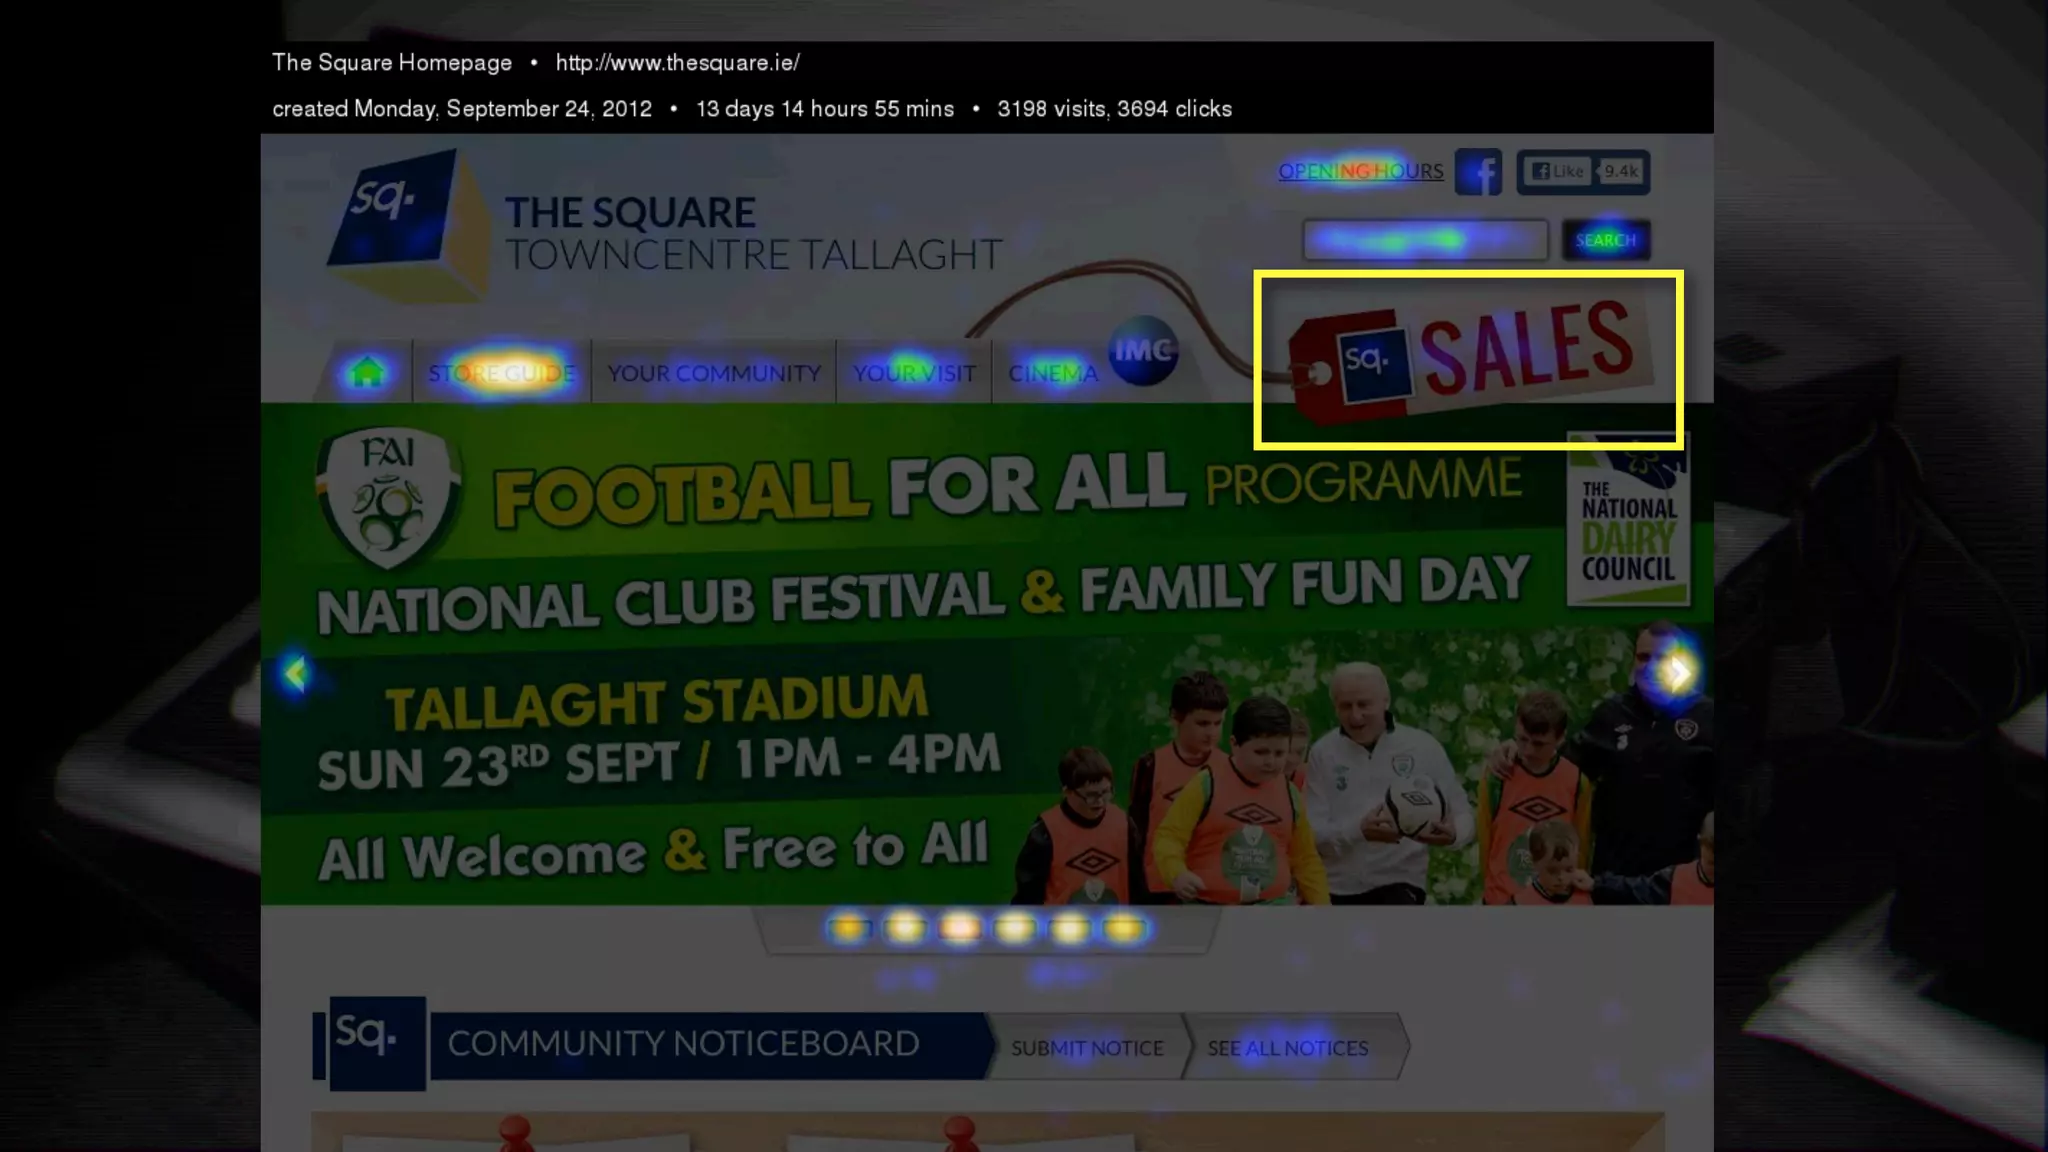Open the Store Guide menu
This screenshot has width=2048, height=1152.
pyautogui.click(x=501, y=373)
